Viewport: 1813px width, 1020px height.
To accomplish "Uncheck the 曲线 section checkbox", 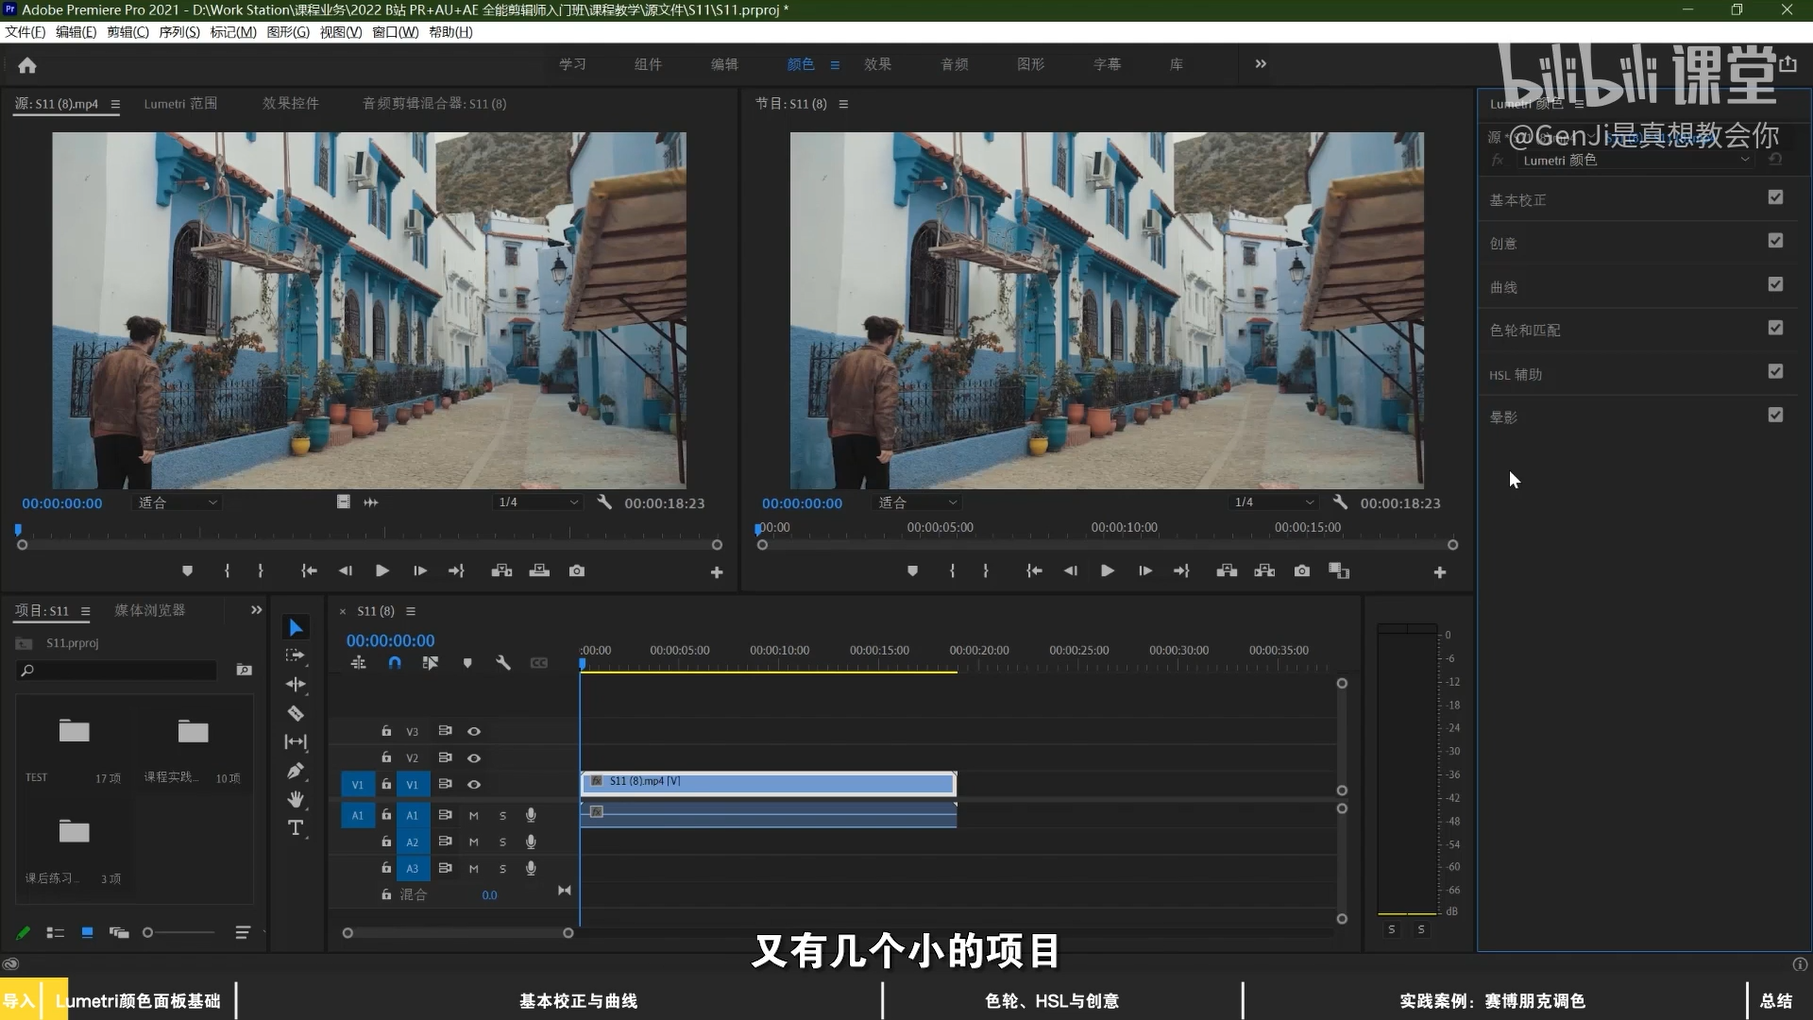I will [x=1775, y=284].
